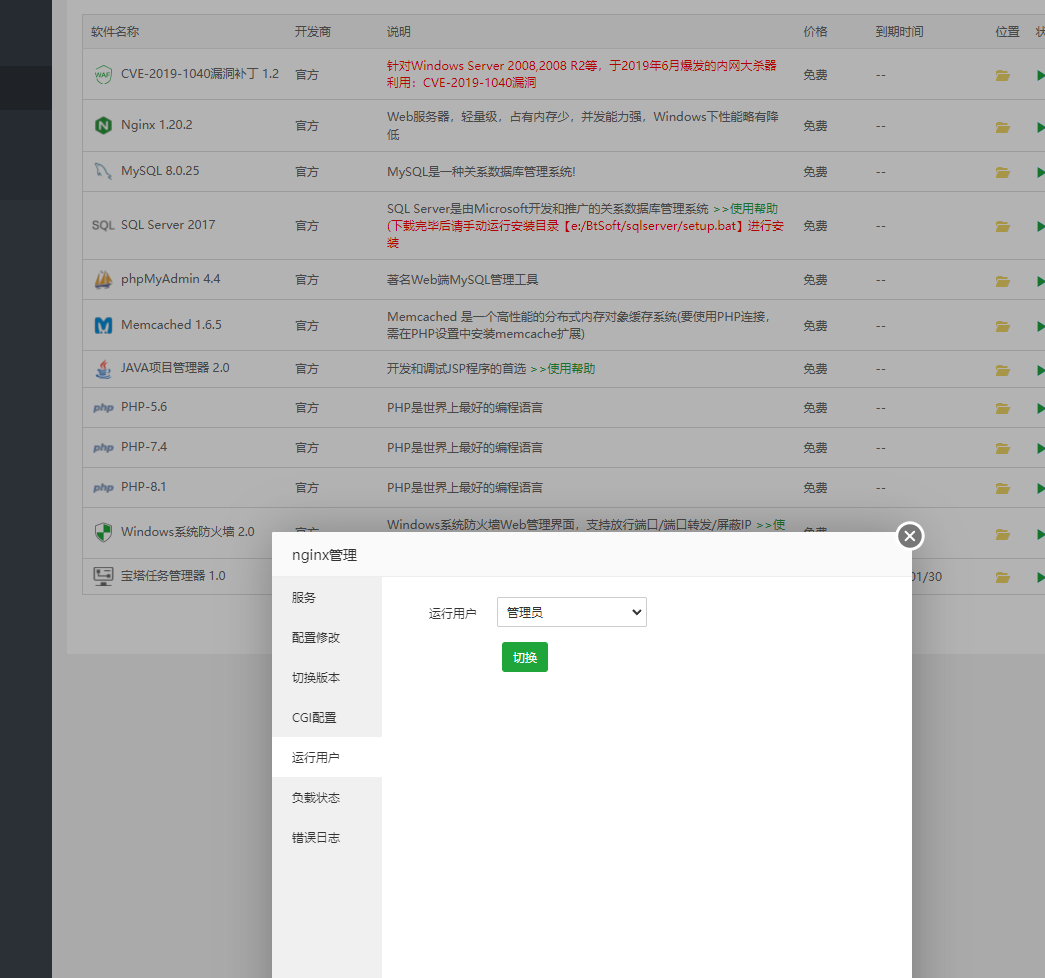
Task: Click the 价格 column header
Action: (815, 31)
